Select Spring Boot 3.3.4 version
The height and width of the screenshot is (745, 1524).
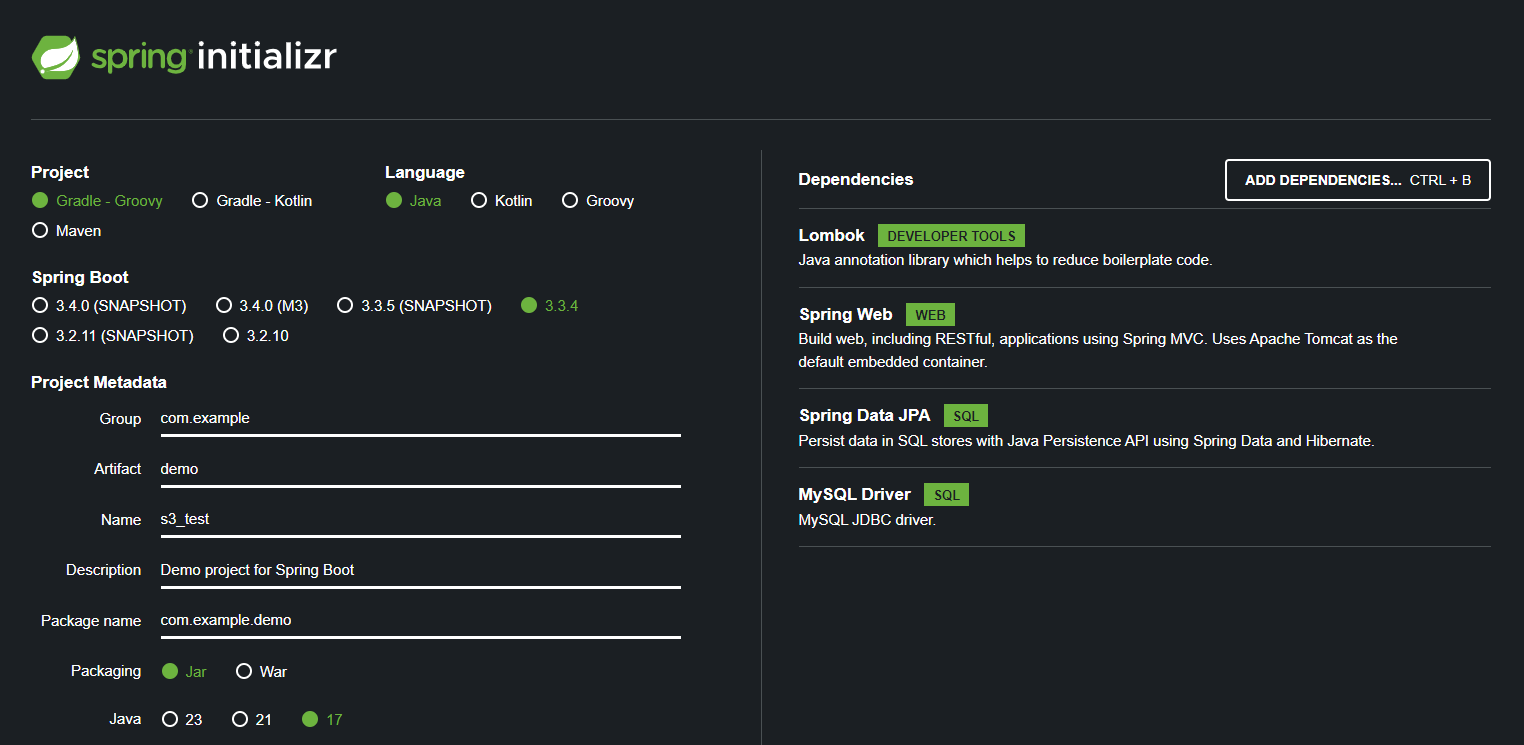click(x=550, y=306)
